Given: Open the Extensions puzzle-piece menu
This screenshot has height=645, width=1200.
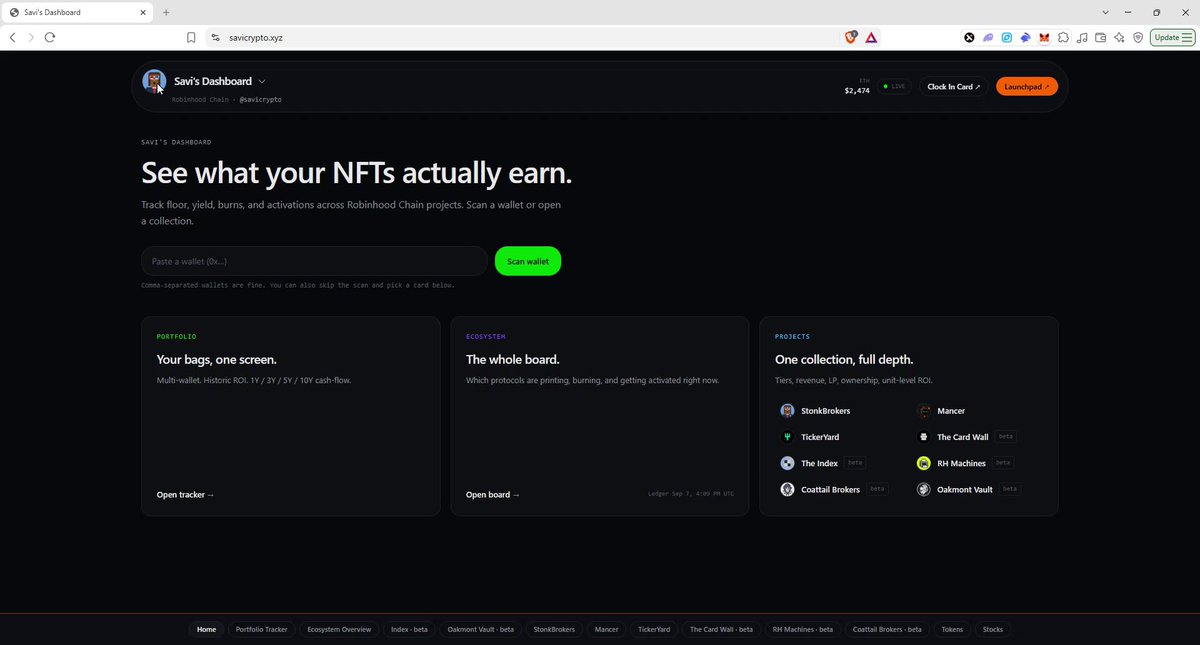Looking at the screenshot, I should [x=1063, y=37].
